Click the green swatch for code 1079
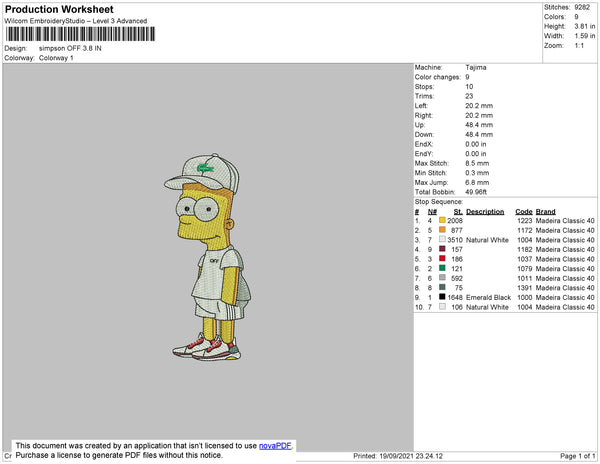This screenshot has height=464, width=600. [x=442, y=268]
